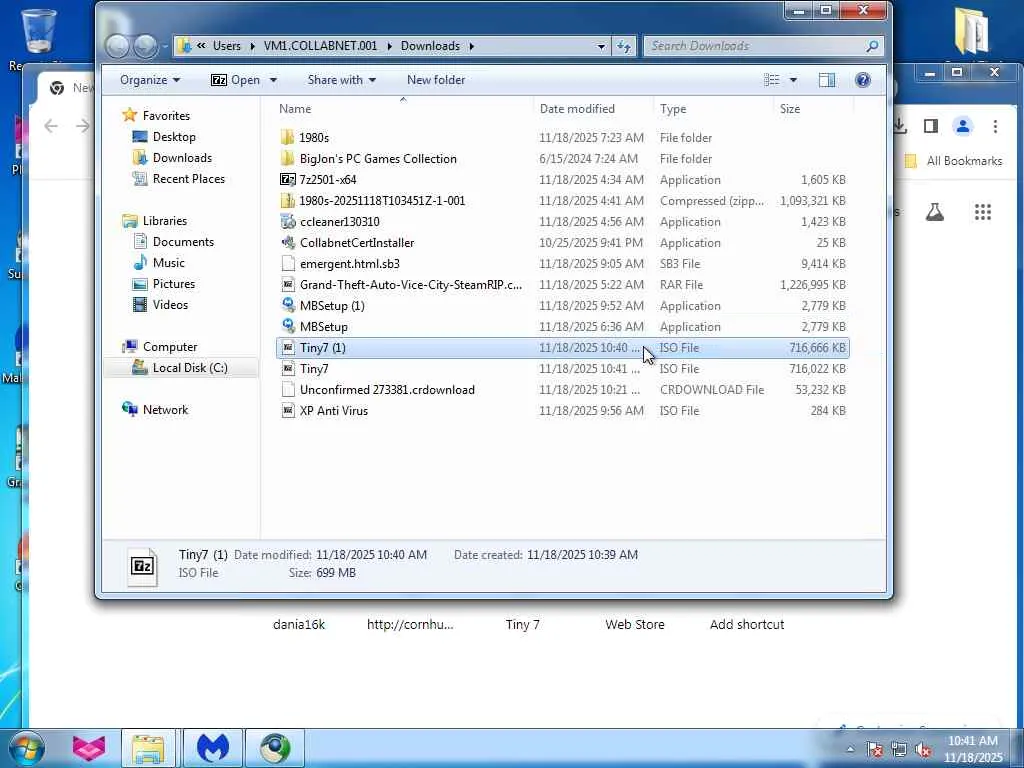Click the Explorer Forward navigation button
This screenshot has width=1024, height=768.
tap(145, 46)
